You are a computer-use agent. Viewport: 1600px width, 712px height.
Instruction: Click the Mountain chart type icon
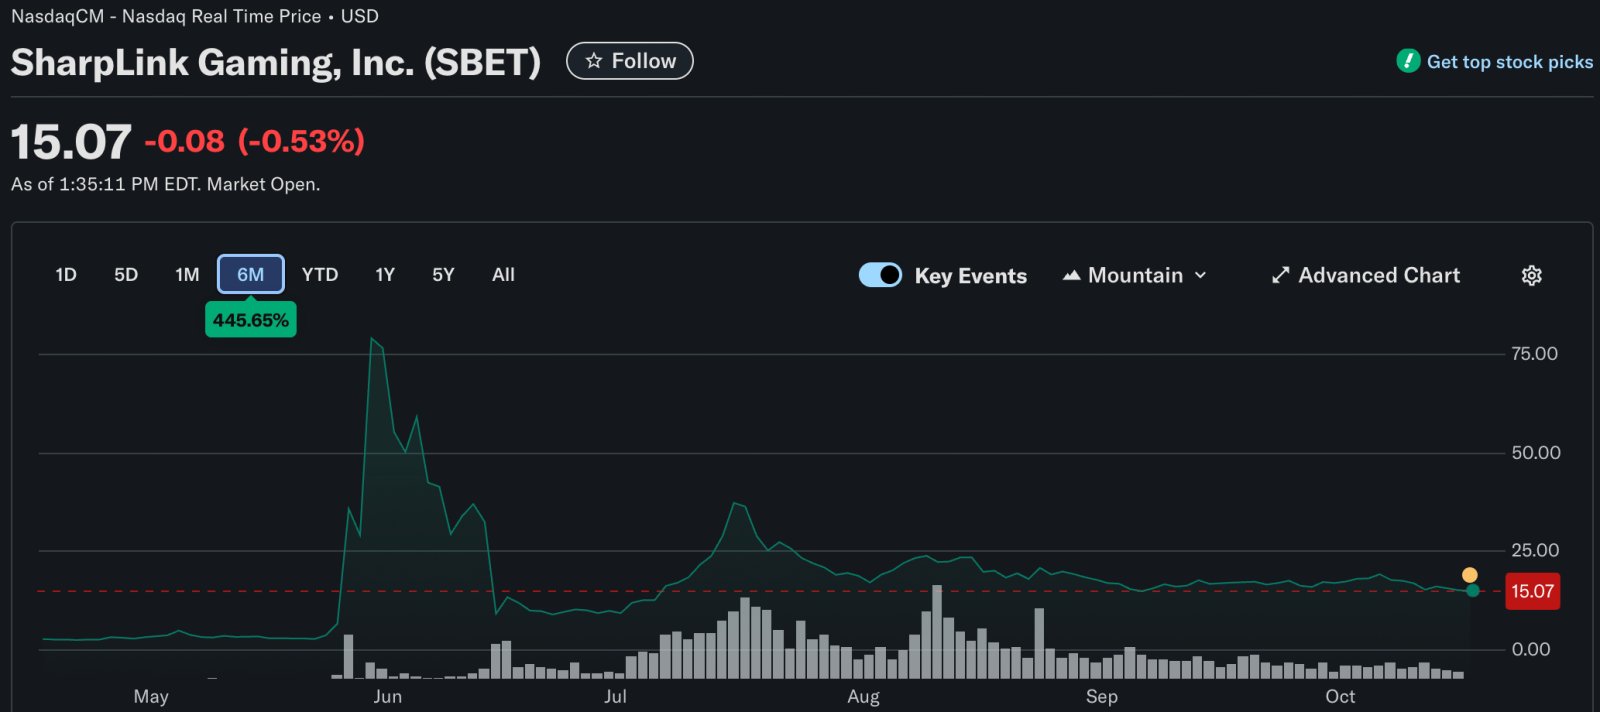[x=1071, y=276]
